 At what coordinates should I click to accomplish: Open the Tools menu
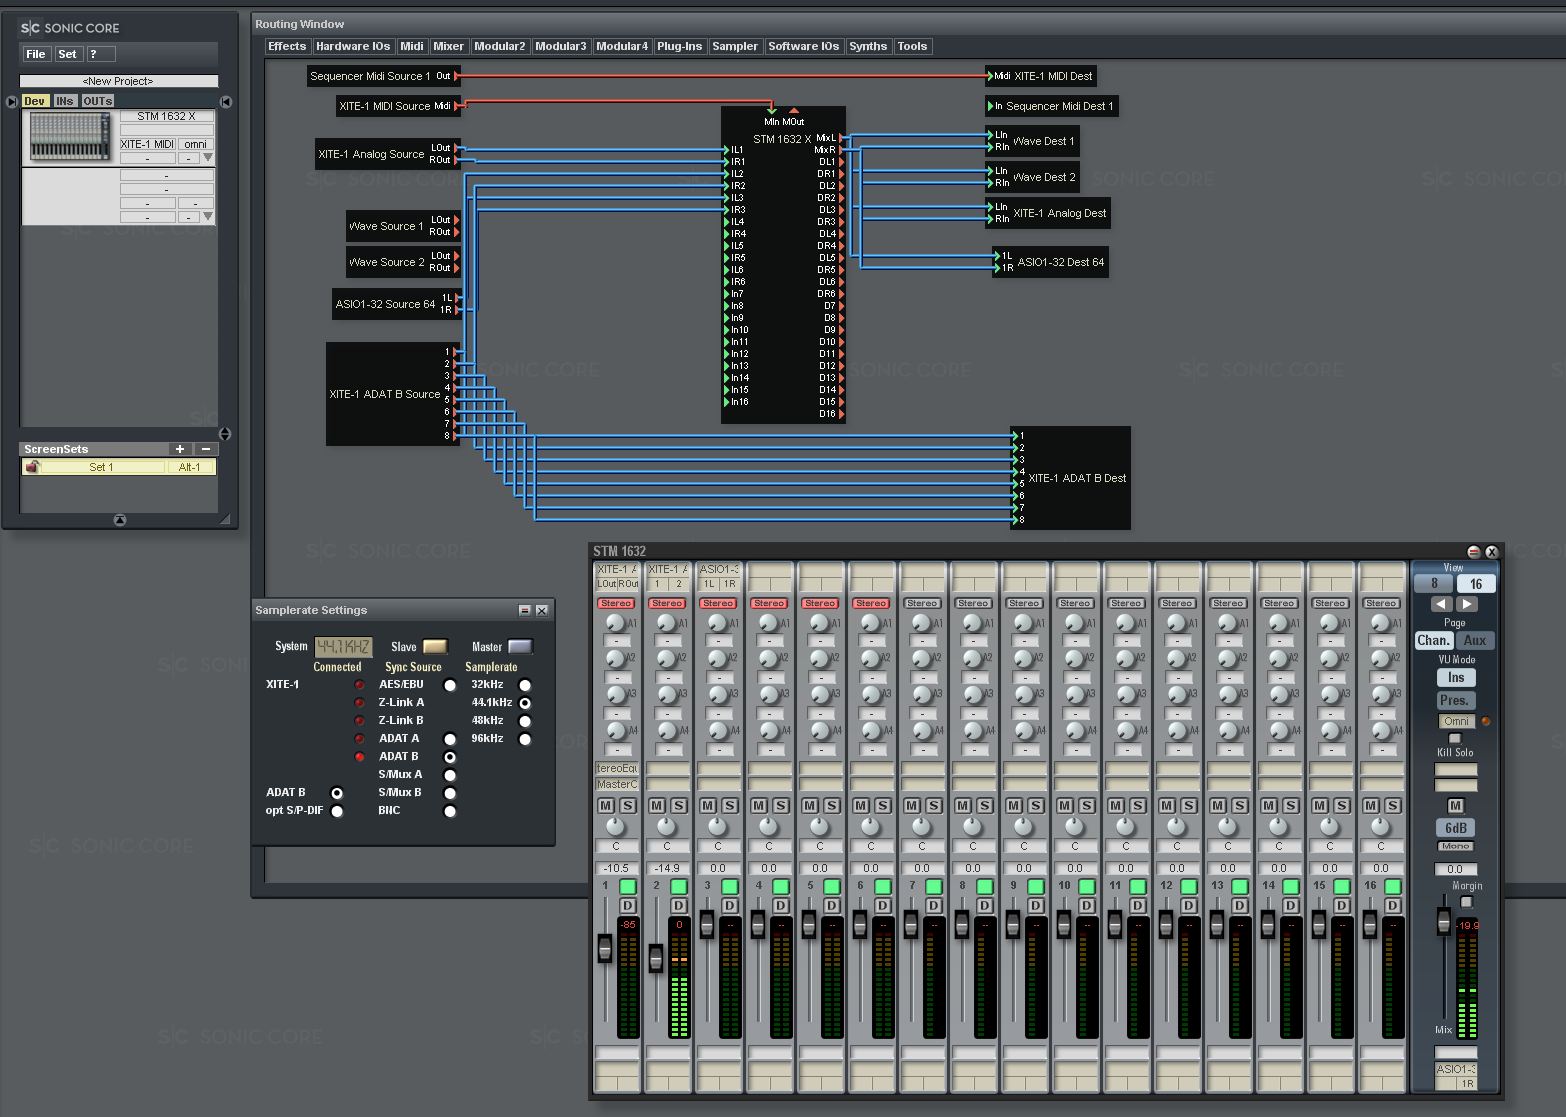coord(912,46)
